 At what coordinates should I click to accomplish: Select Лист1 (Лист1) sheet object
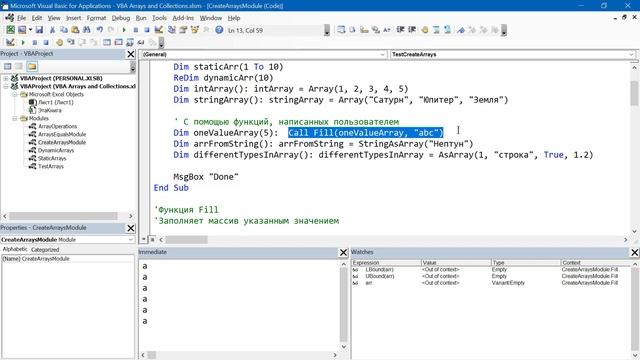click(56, 102)
